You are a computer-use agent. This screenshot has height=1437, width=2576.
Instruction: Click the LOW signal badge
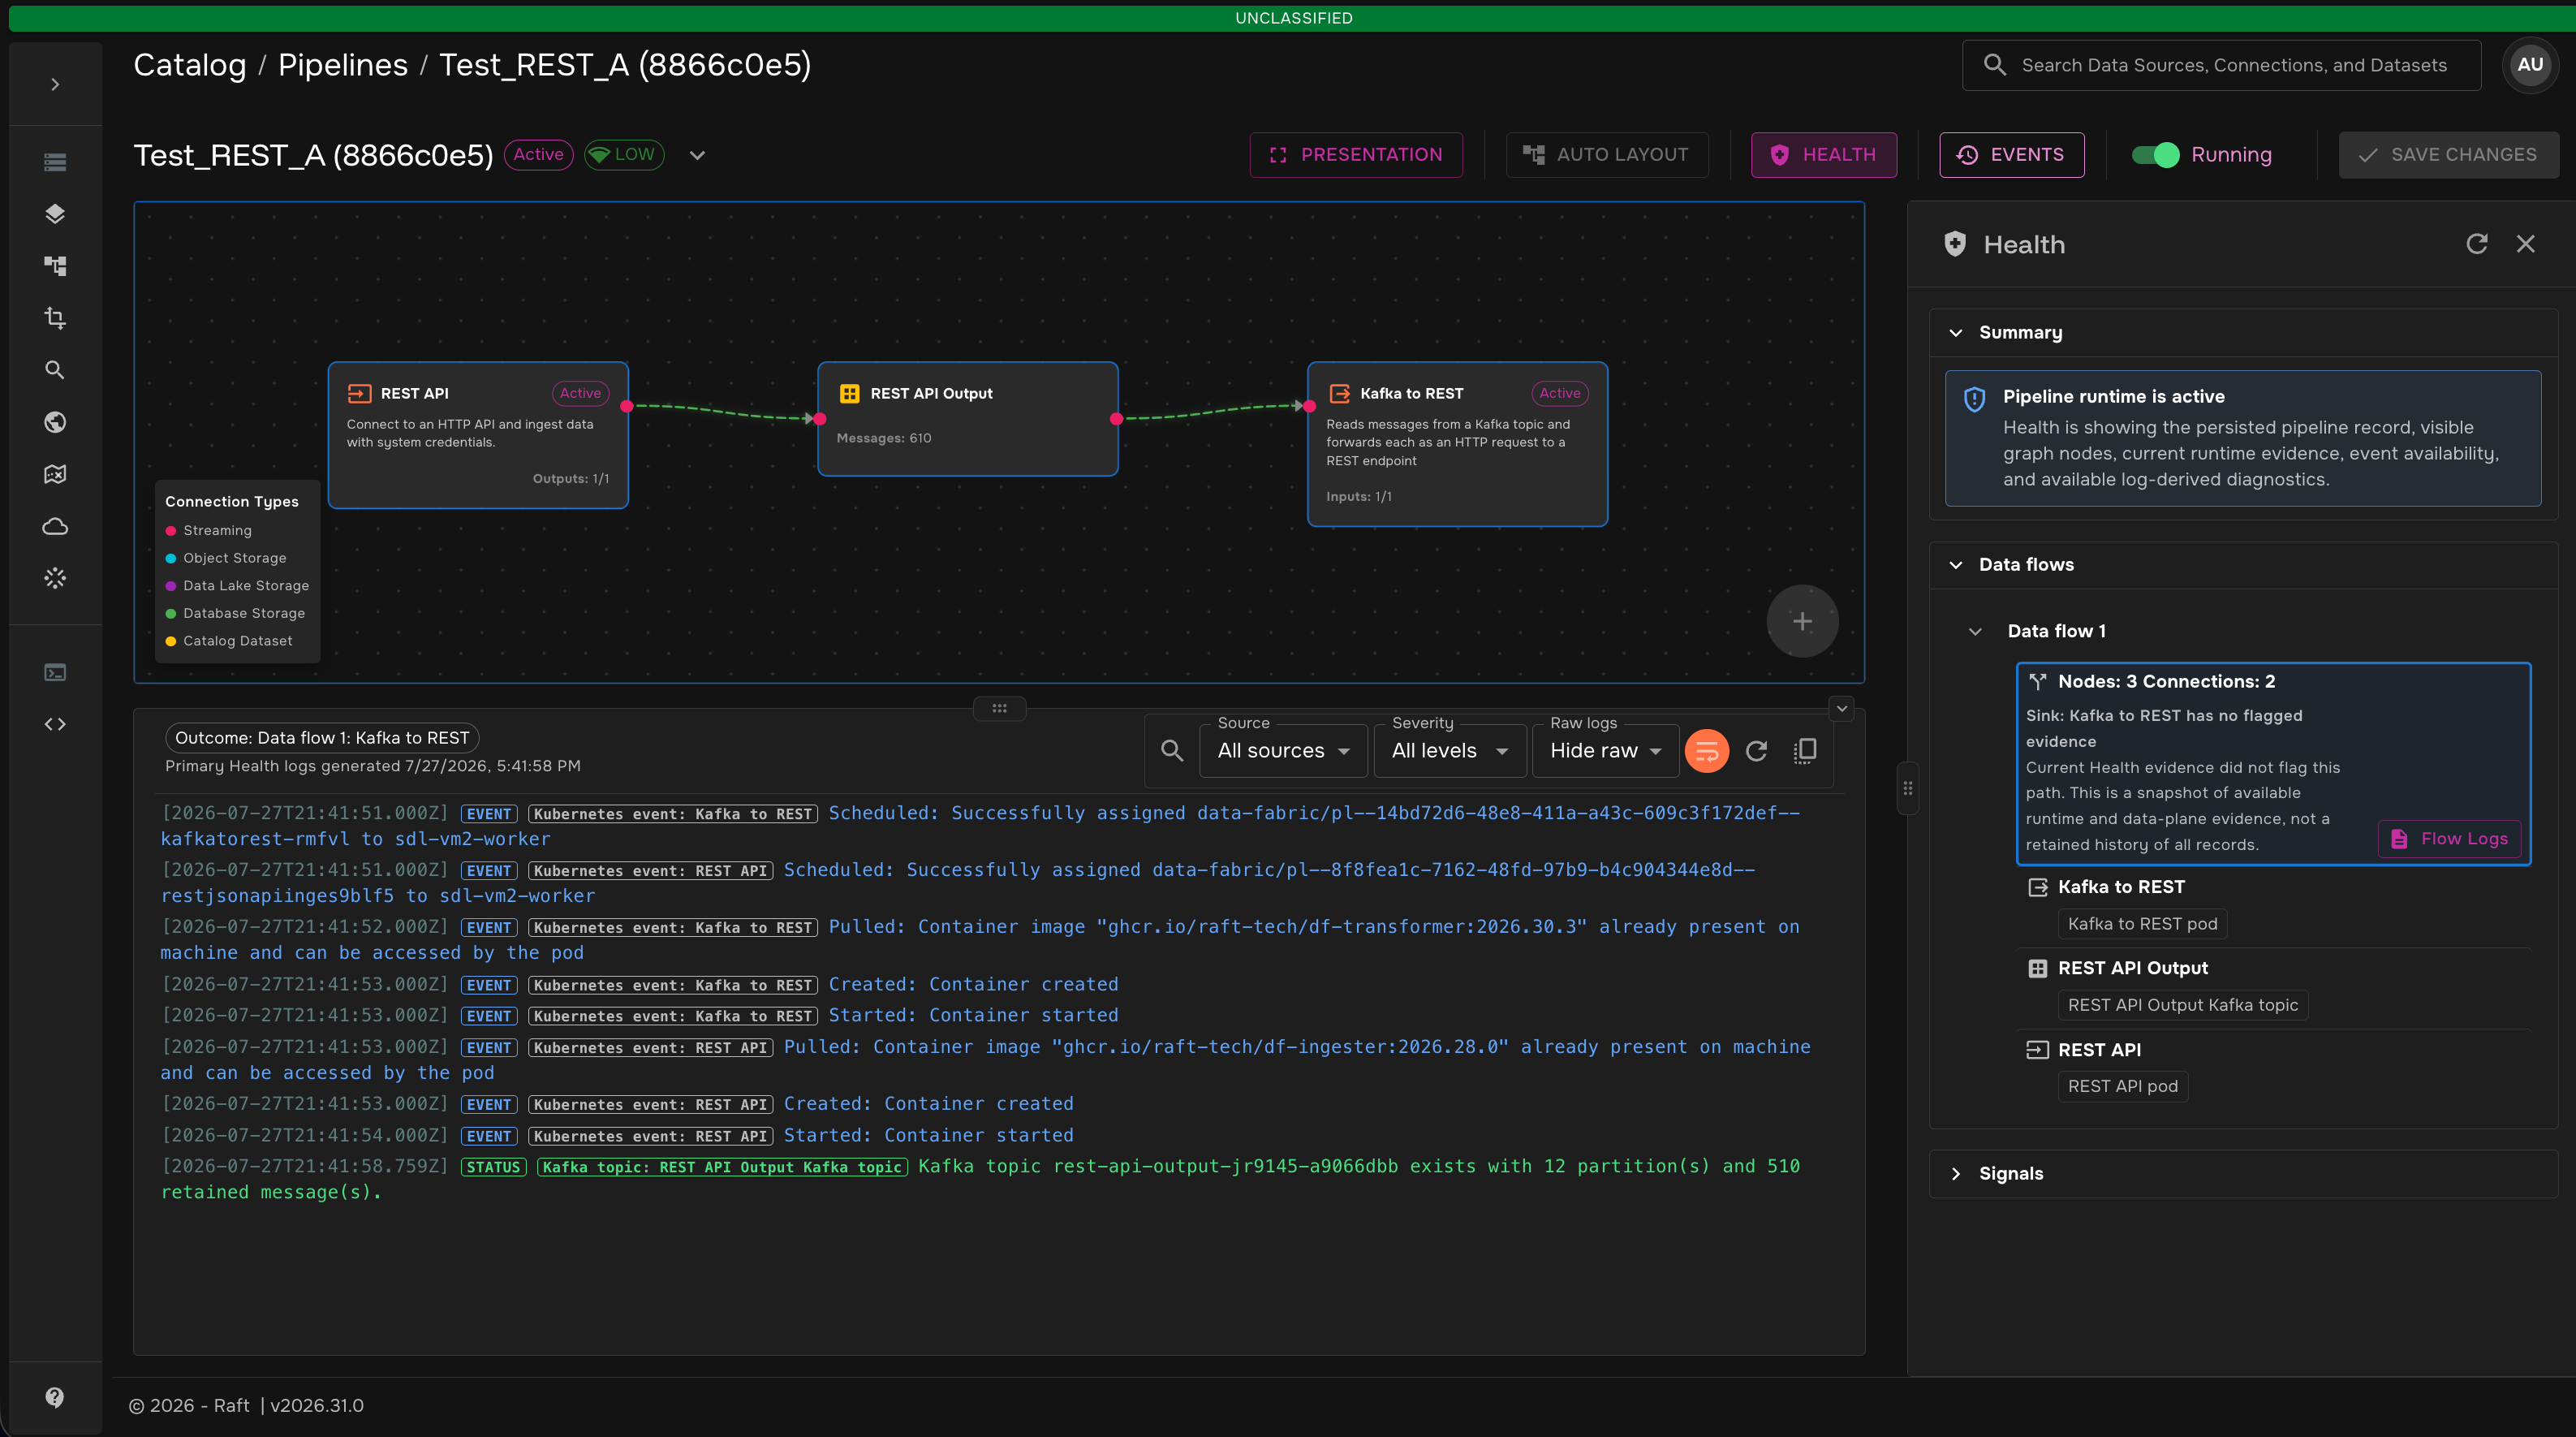[624, 155]
